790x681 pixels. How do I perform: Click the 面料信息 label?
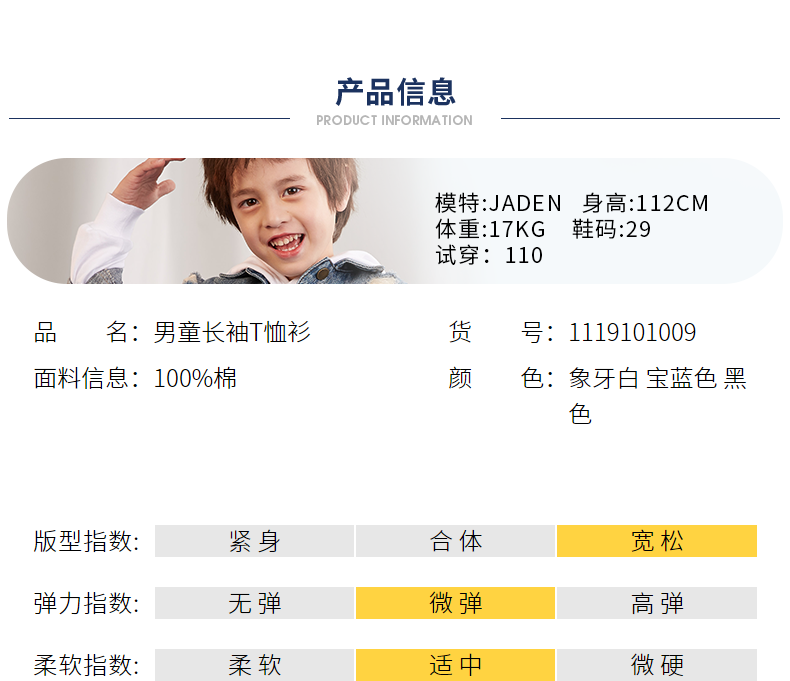[x=86, y=378]
